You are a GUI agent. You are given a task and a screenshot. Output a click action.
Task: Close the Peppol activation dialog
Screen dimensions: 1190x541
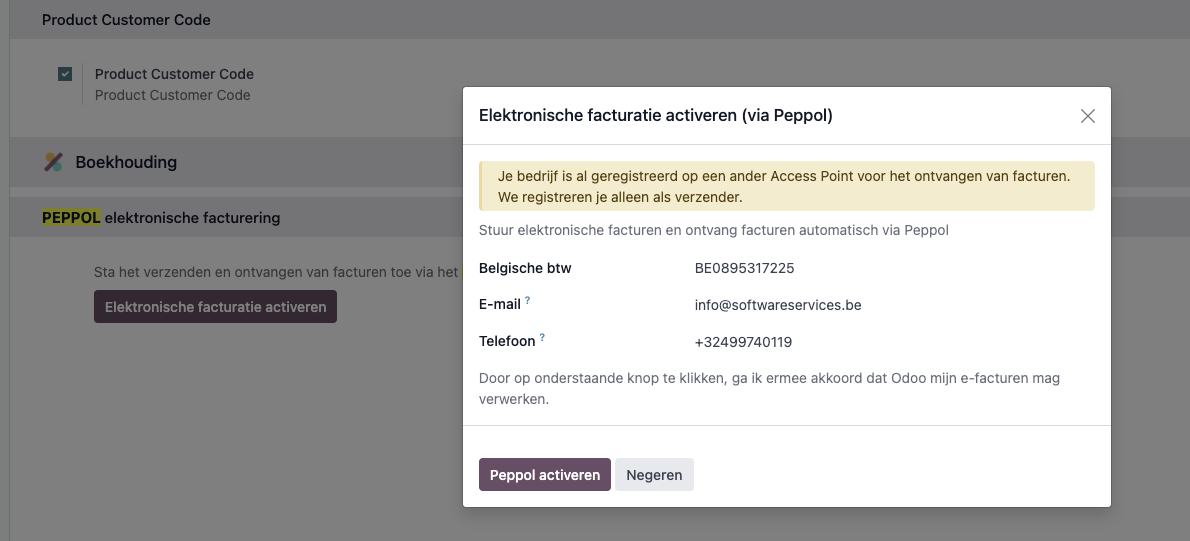point(1088,116)
